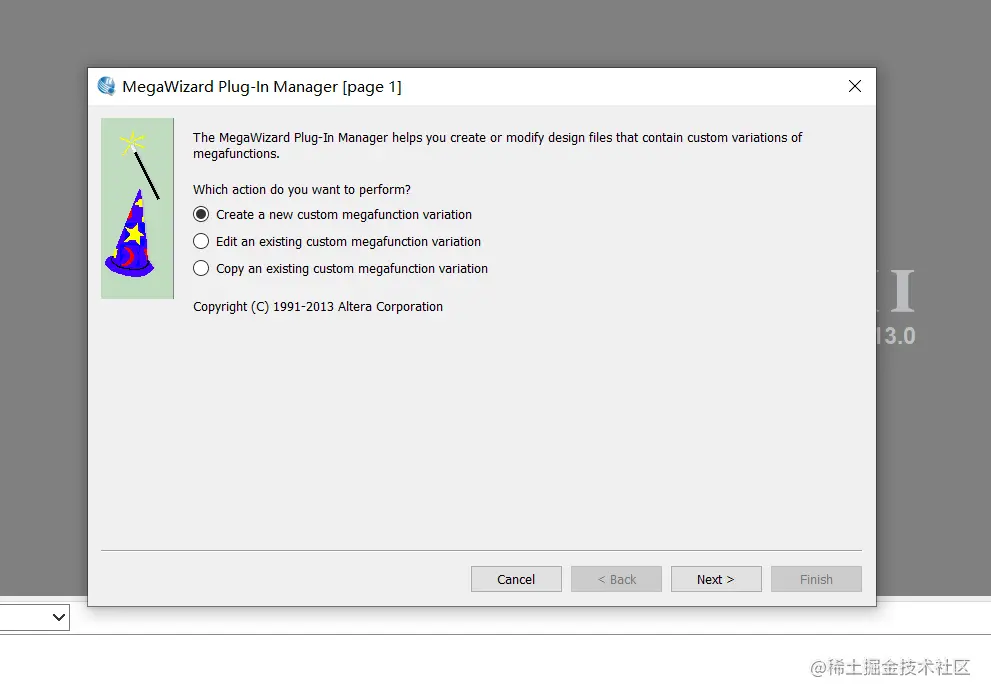This screenshot has height=698, width=991.
Task: Click the Next > button
Action: coord(716,579)
